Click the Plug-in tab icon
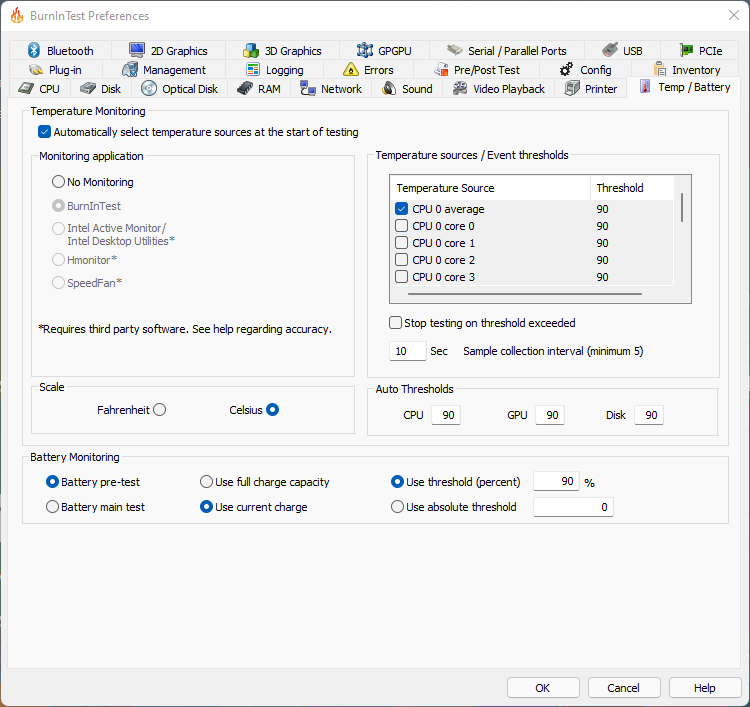 (36, 70)
